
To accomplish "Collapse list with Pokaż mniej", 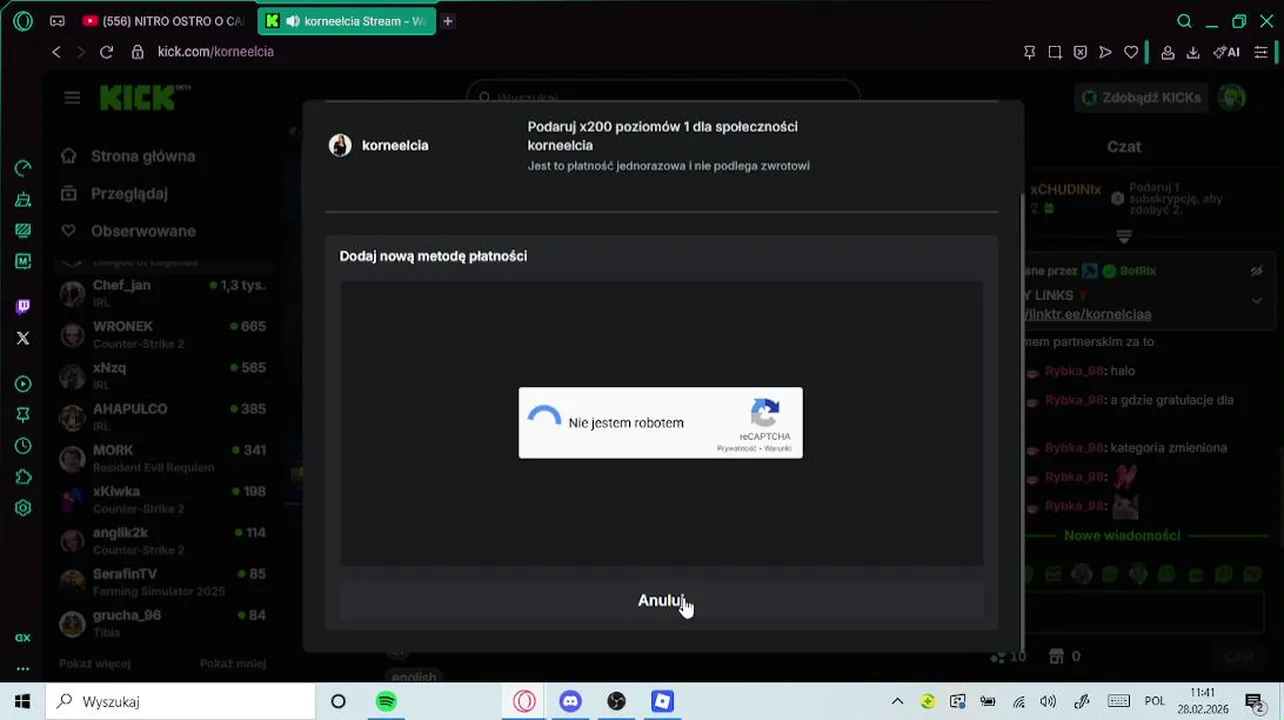I will tap(232, 663).
